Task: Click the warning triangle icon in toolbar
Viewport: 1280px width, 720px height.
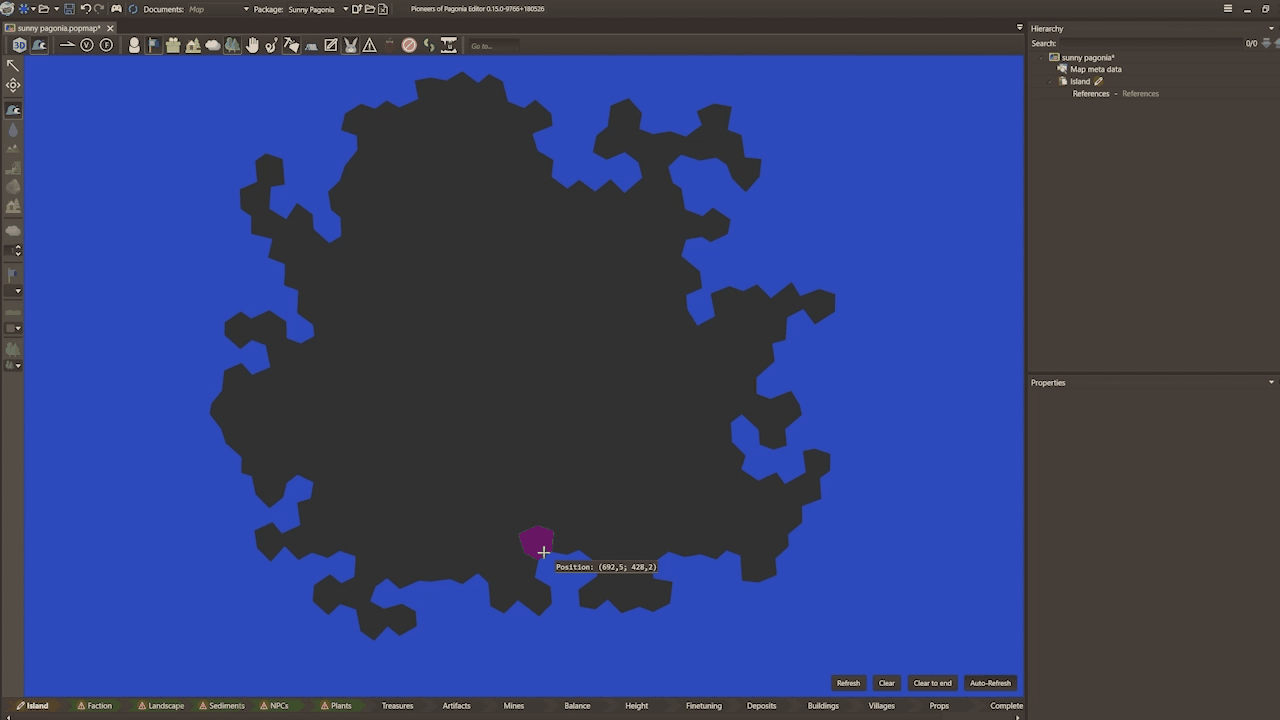Action: (370, 45)
